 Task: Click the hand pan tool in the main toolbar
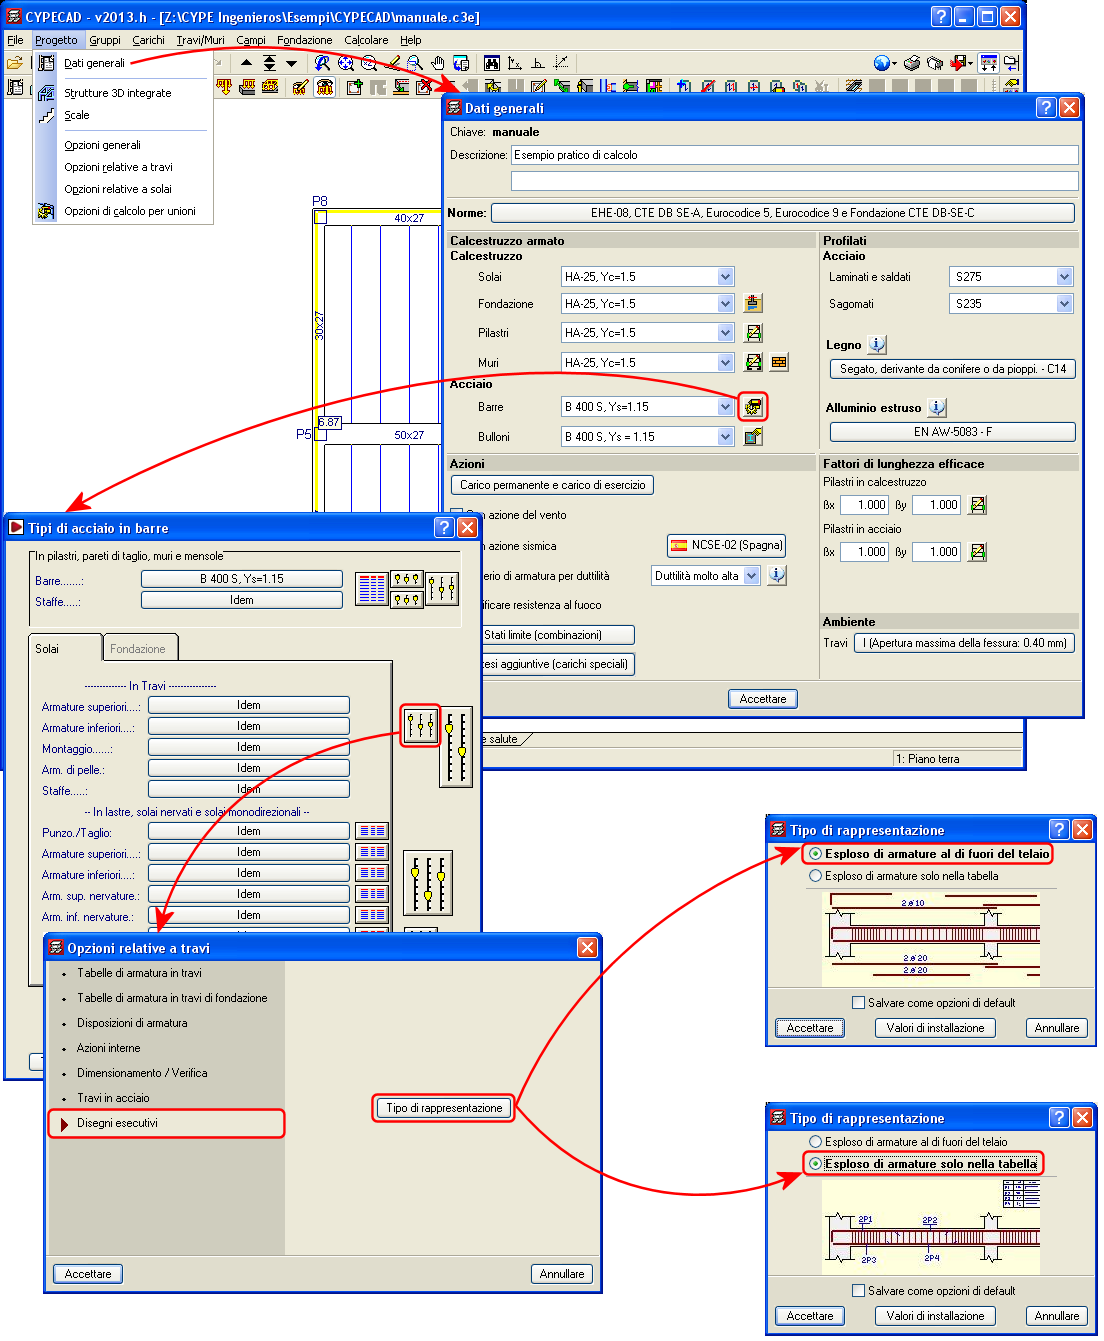pos(438,63)
